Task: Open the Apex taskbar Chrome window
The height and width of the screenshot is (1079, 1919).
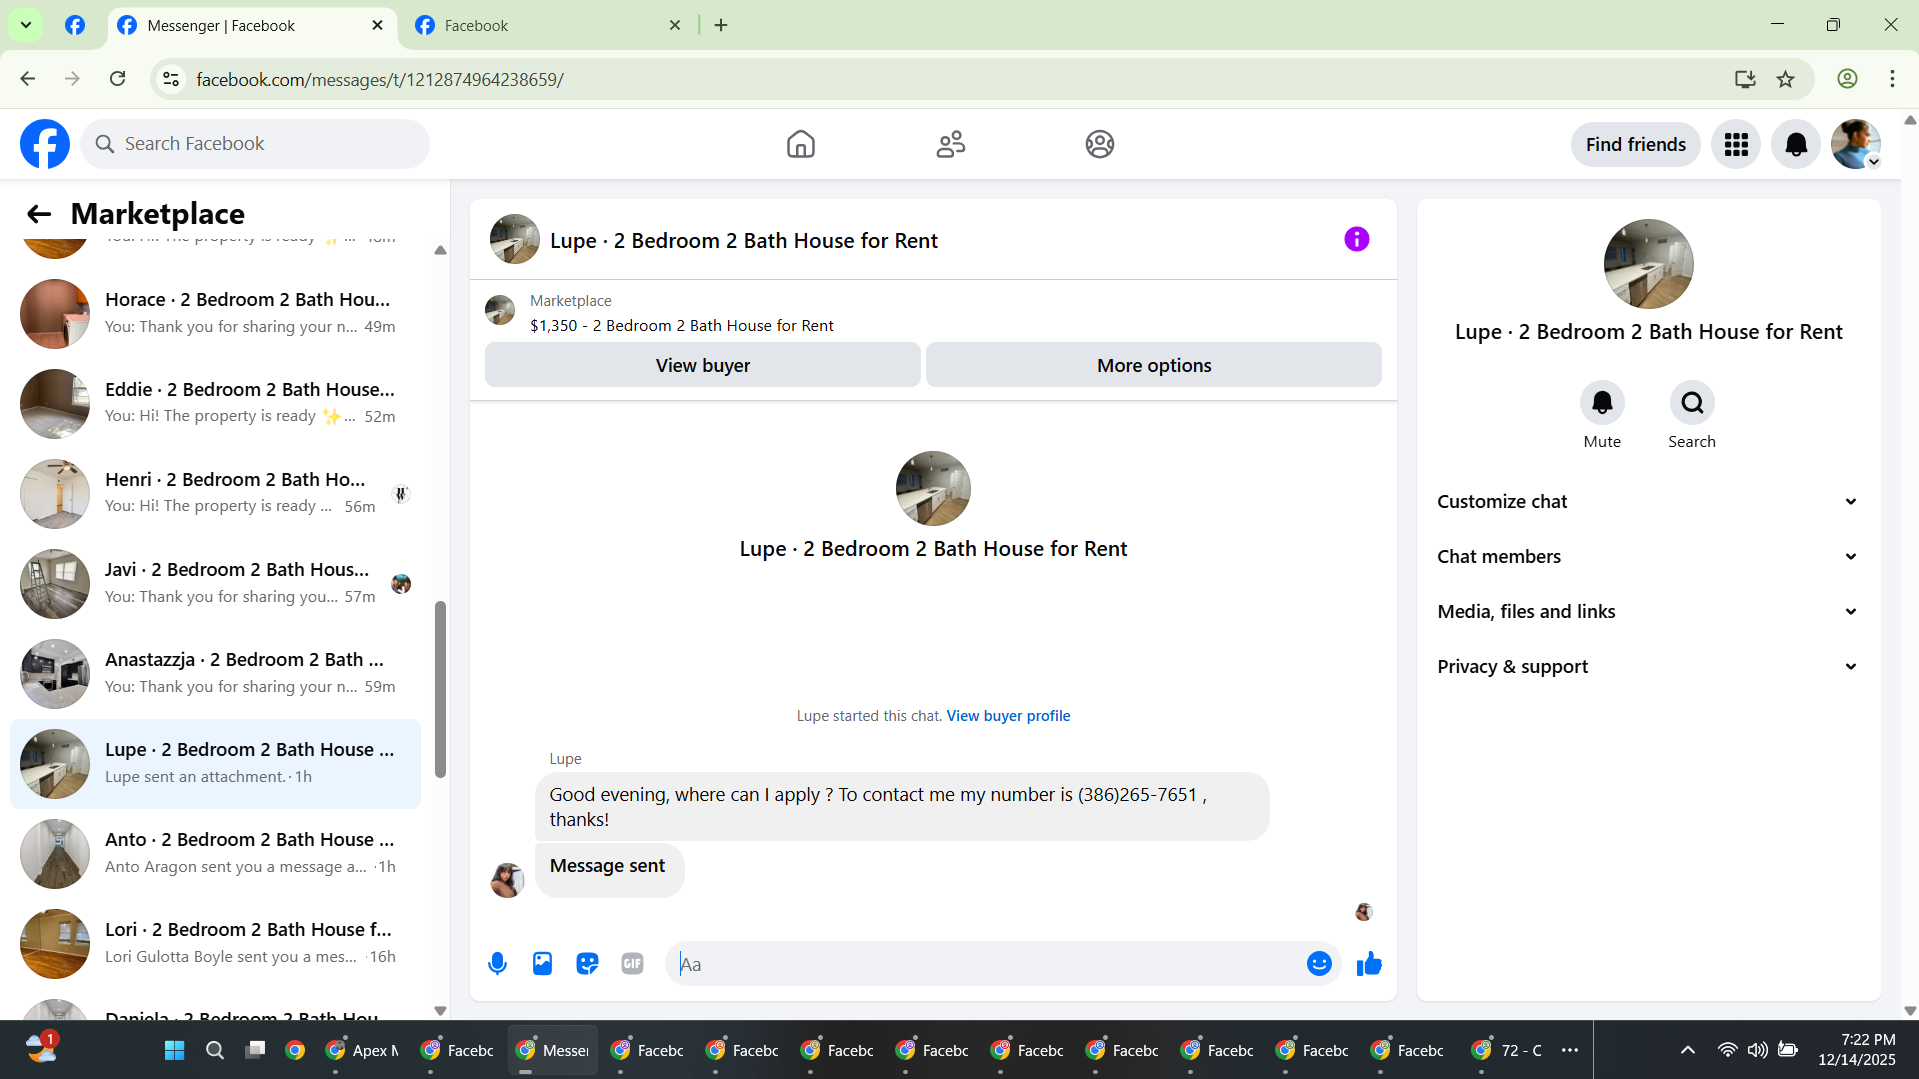Action: pyautogui.click(x=362, y=1050)
